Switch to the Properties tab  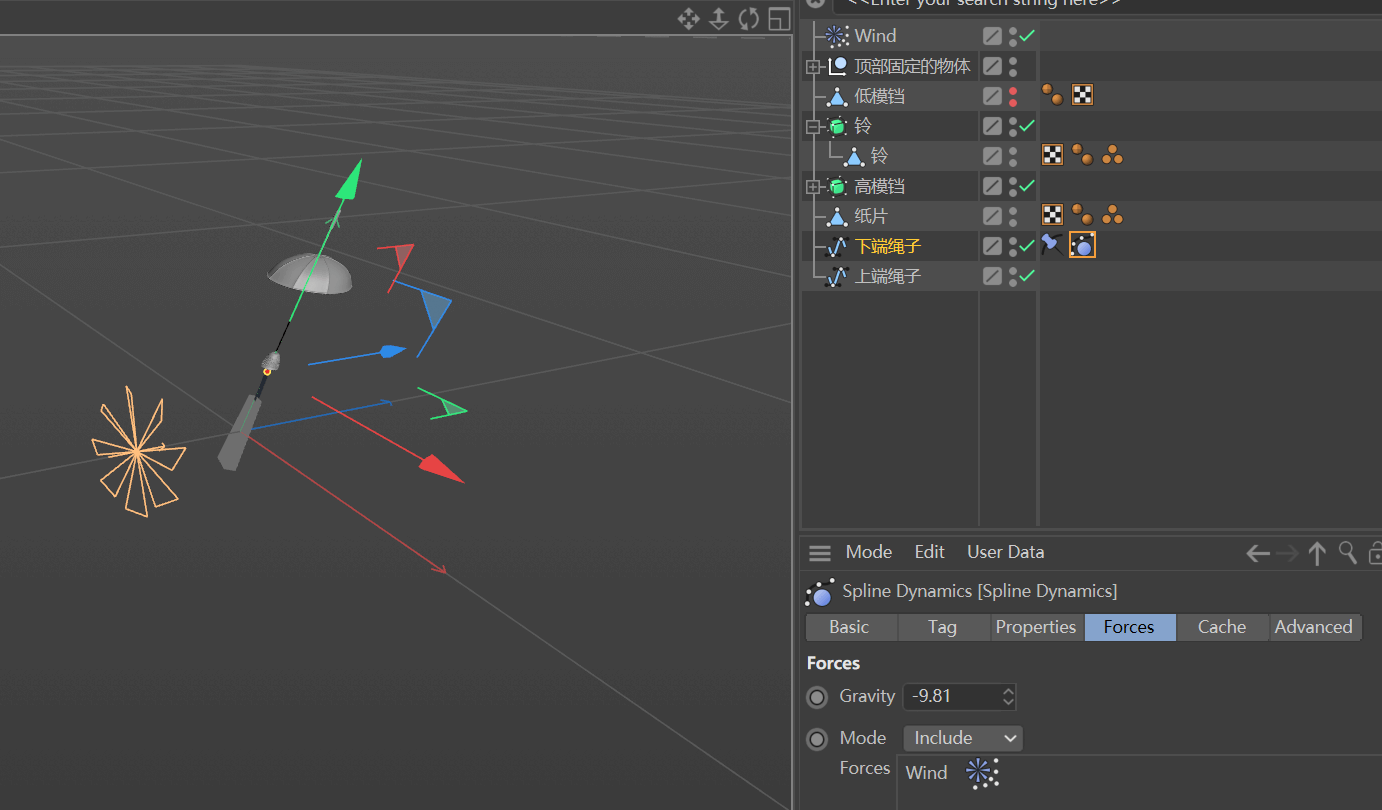tap(1036, 627)
